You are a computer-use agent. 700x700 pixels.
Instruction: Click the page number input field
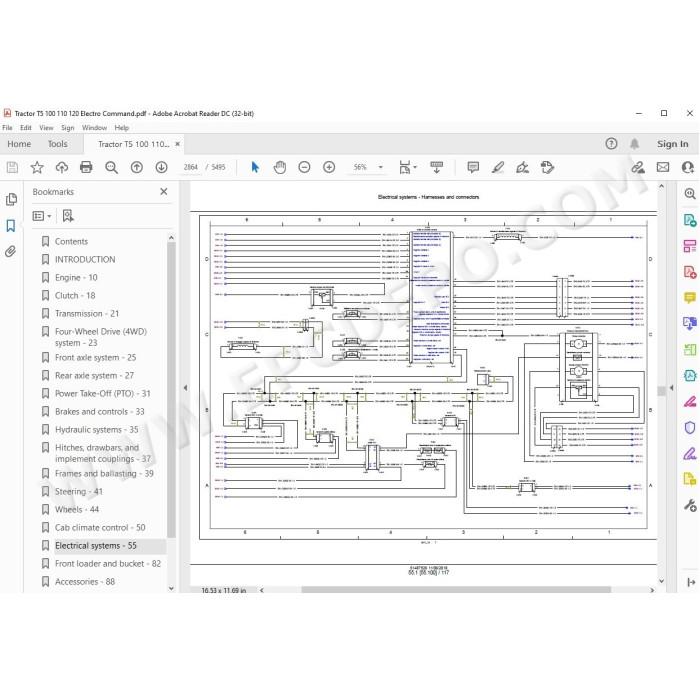(191, 167)
